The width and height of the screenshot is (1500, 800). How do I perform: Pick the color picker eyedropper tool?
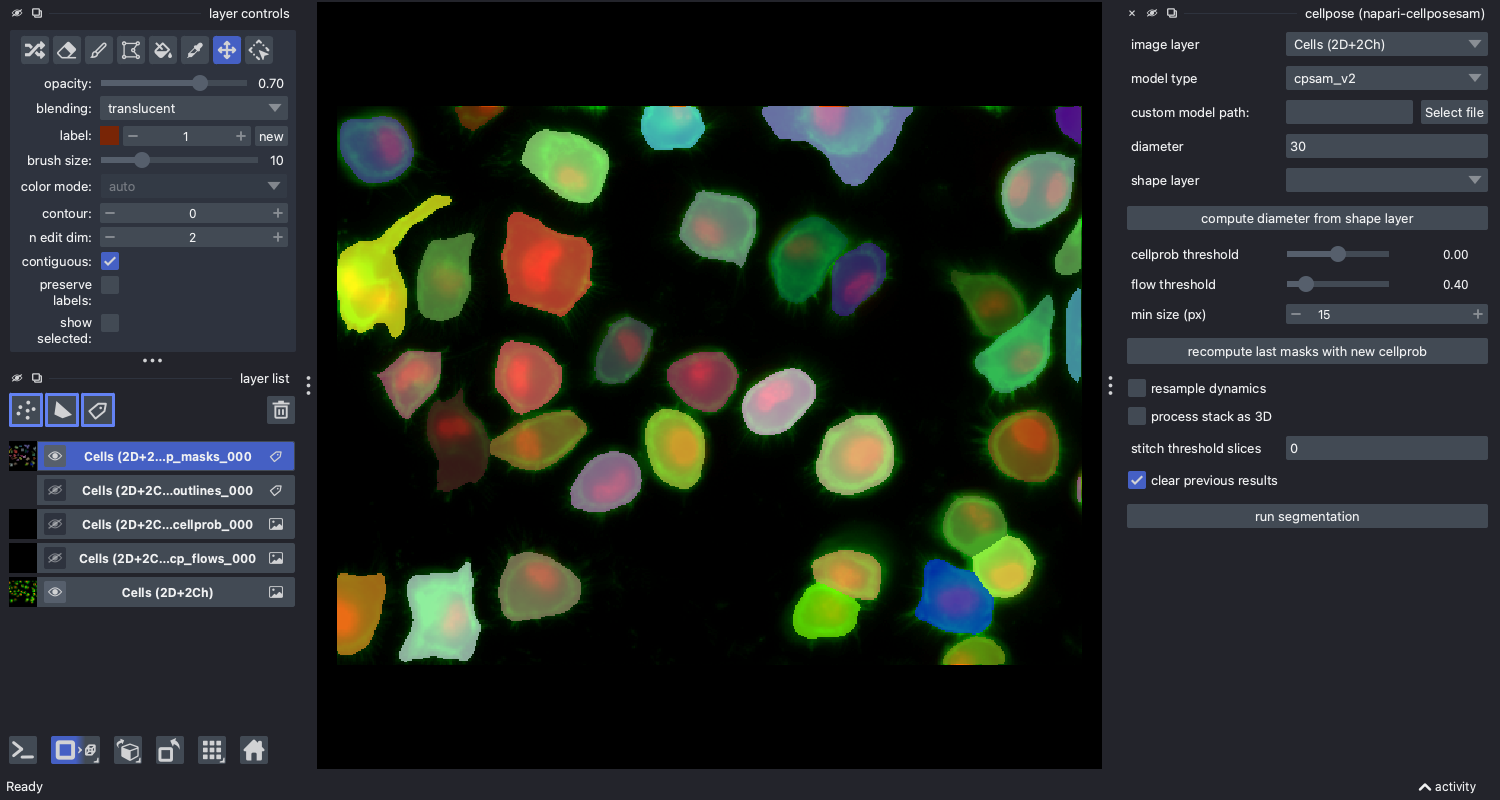(195, 49)
